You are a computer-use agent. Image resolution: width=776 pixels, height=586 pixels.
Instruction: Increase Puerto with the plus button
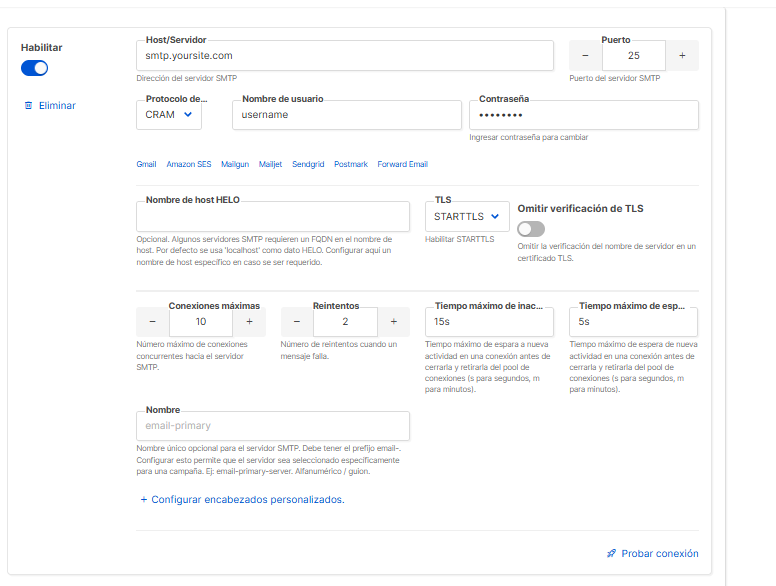(682, 56)
